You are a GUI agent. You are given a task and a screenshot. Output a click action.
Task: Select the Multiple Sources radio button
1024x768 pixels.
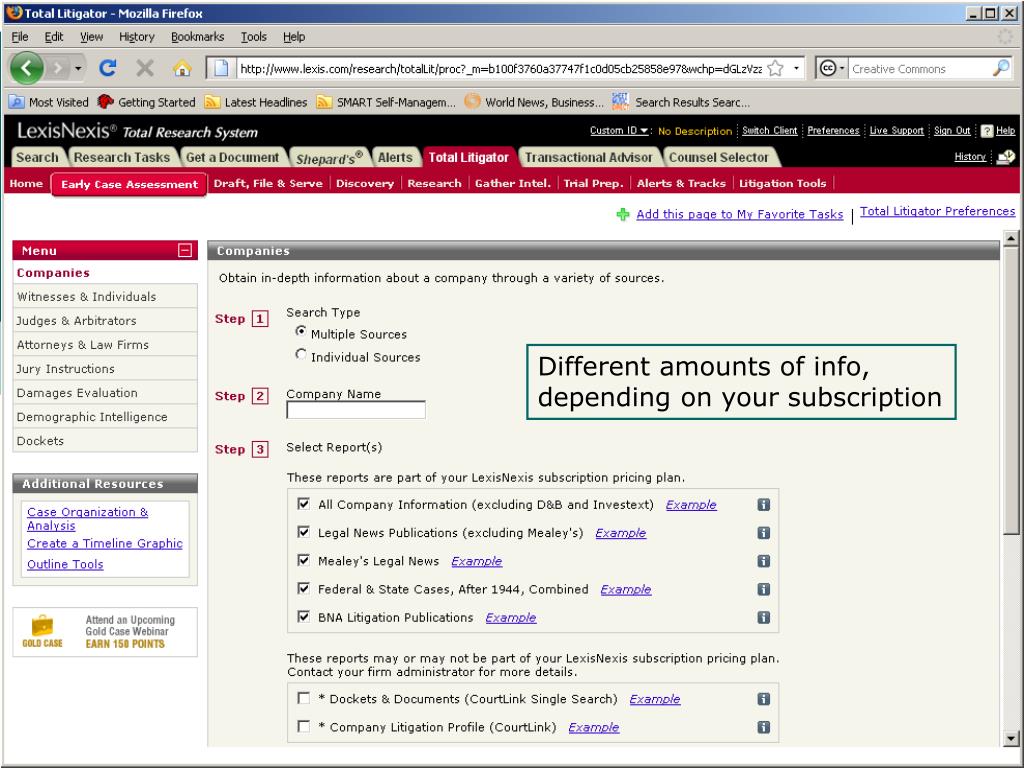300,331
